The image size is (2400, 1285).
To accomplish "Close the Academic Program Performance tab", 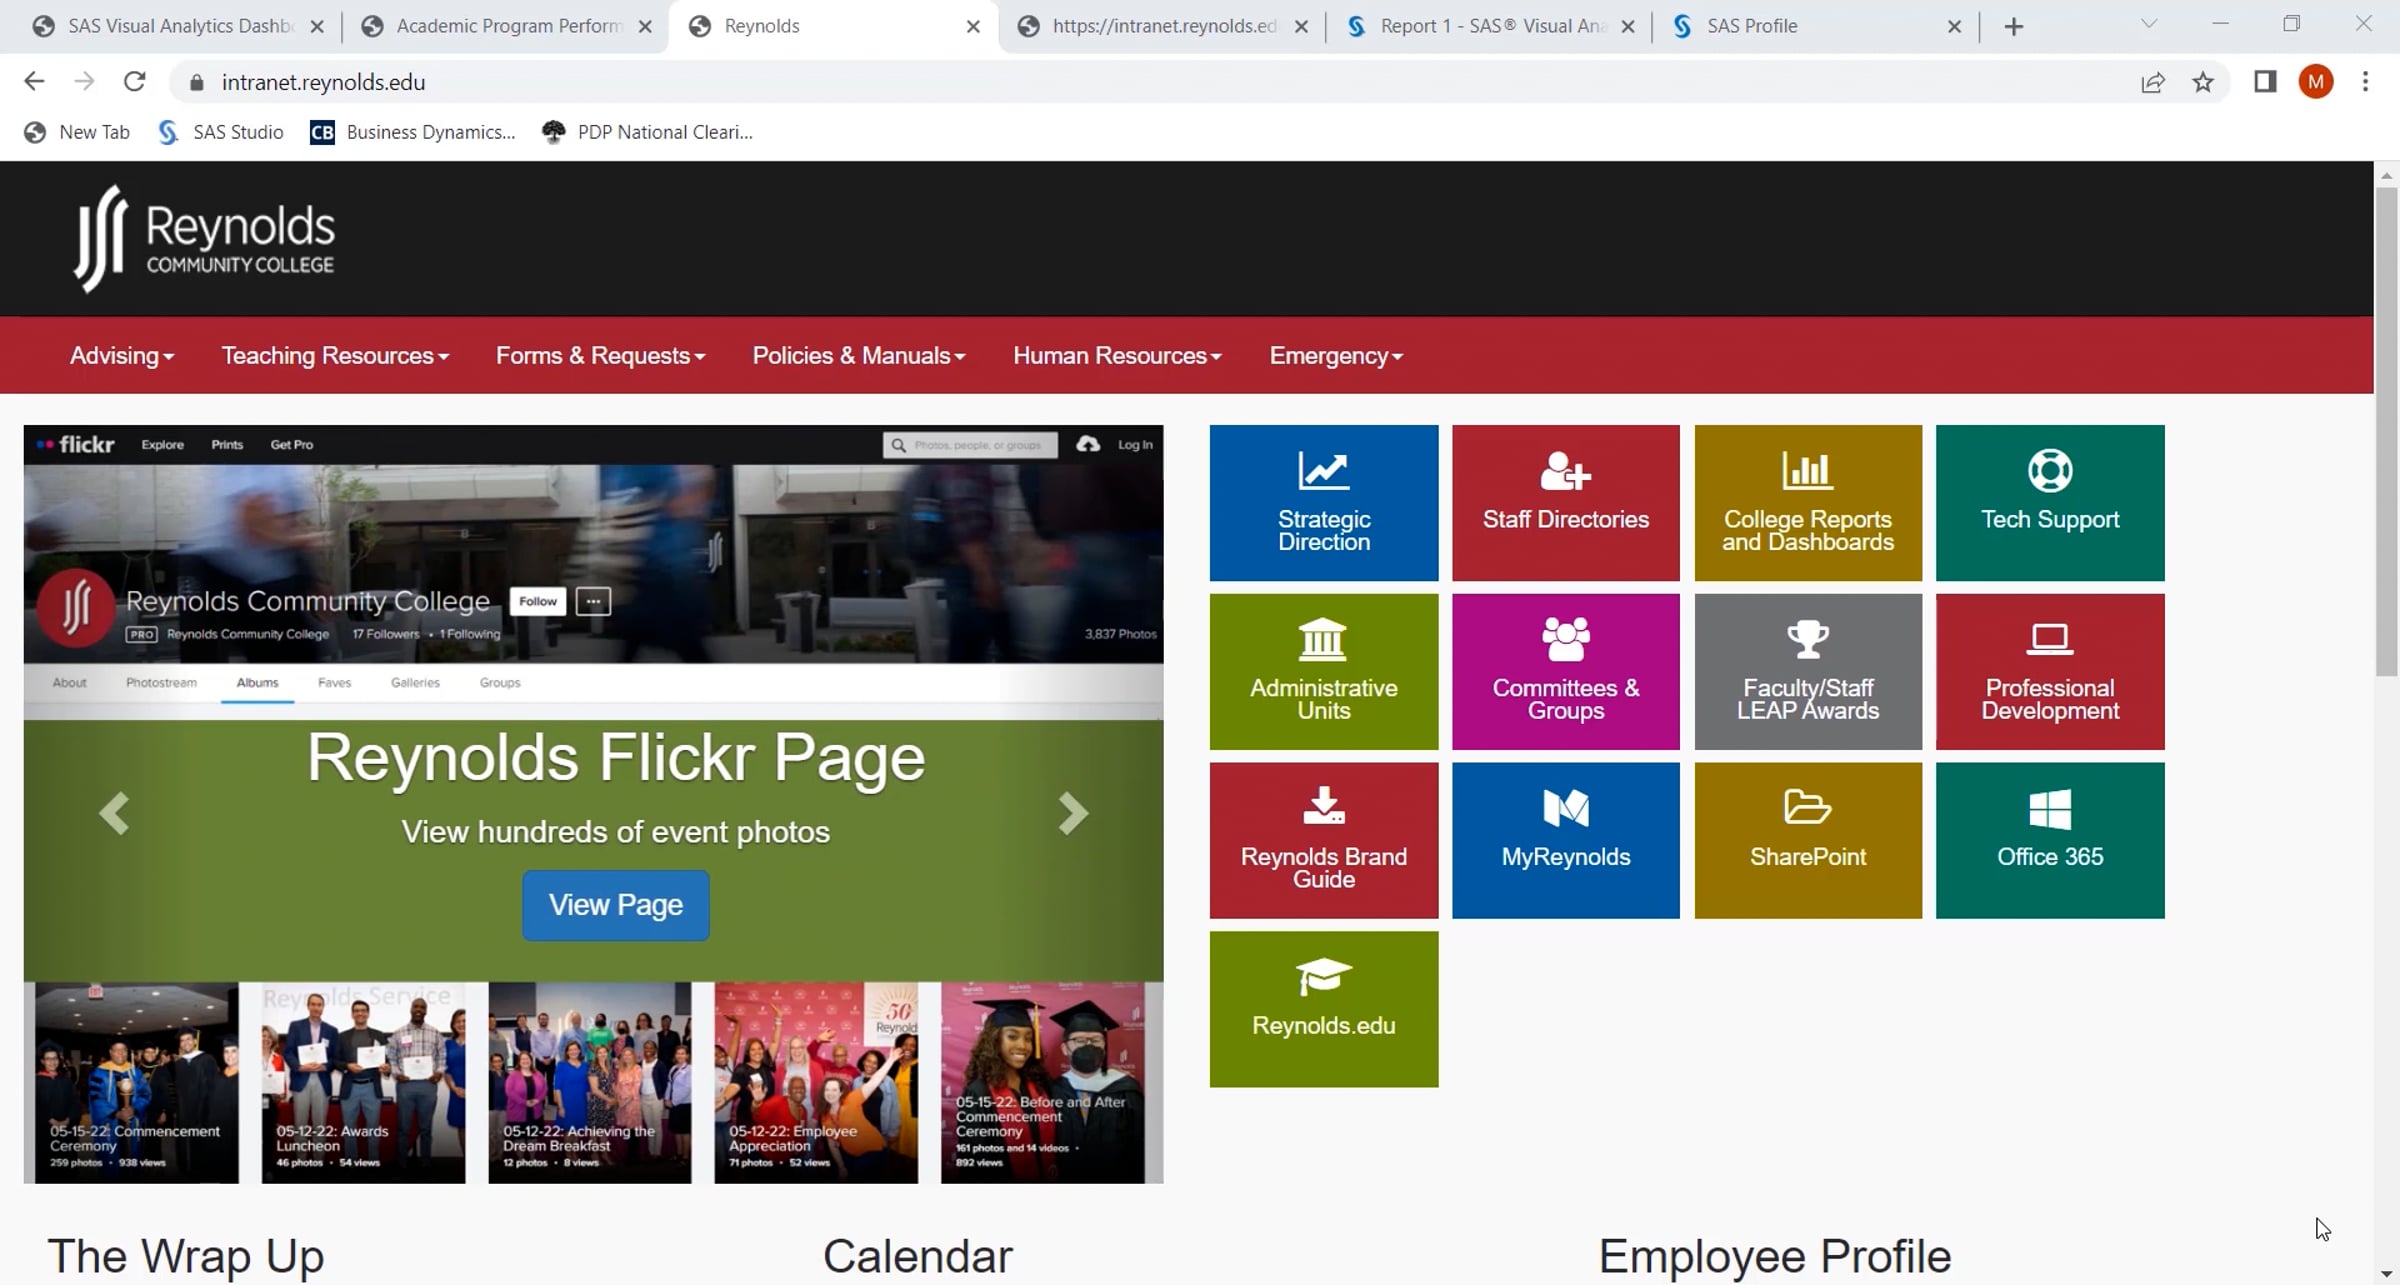I will 645,27.
